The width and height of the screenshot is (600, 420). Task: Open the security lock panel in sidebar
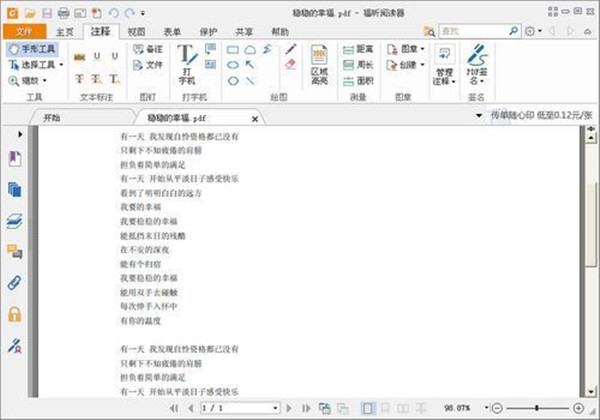click(x=15, y=314)
